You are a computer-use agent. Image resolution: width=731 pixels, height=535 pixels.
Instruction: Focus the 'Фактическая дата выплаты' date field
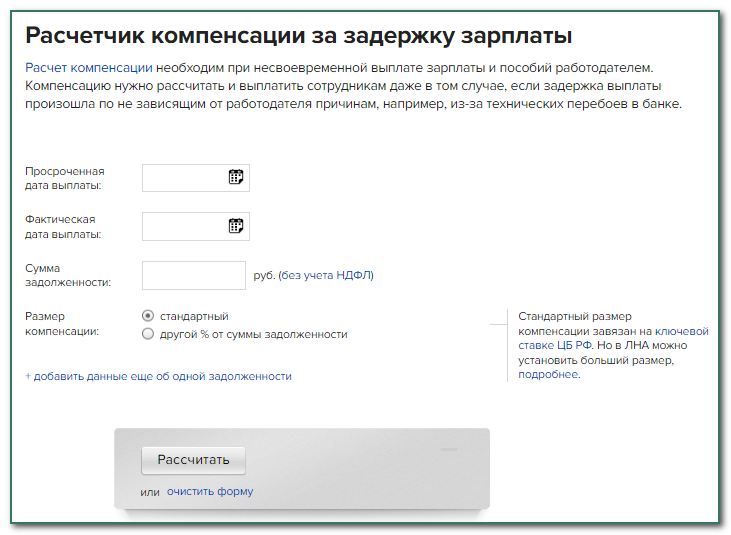point(184,226)
